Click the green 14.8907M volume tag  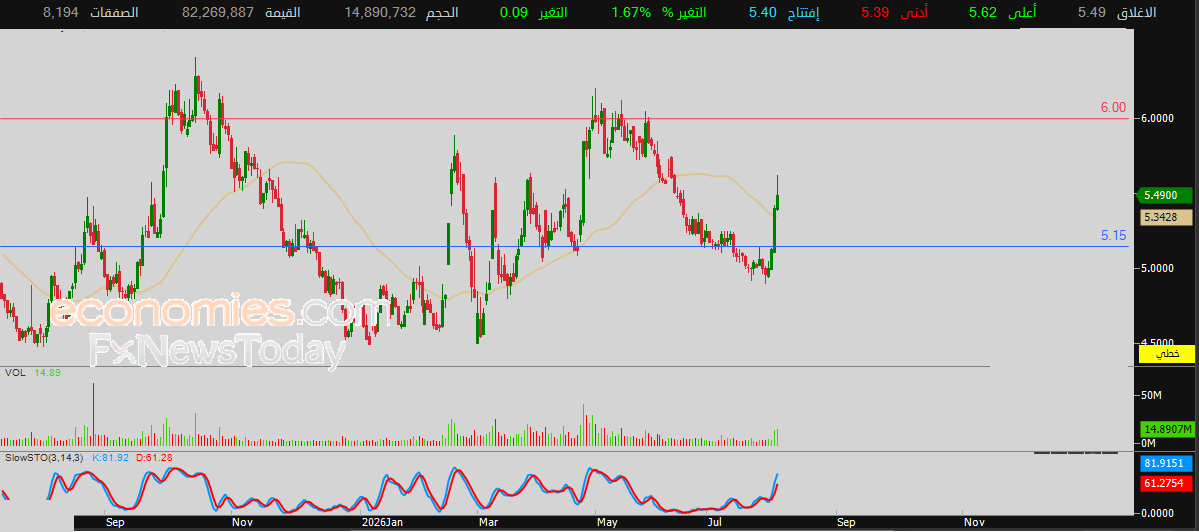point(1166,429)
